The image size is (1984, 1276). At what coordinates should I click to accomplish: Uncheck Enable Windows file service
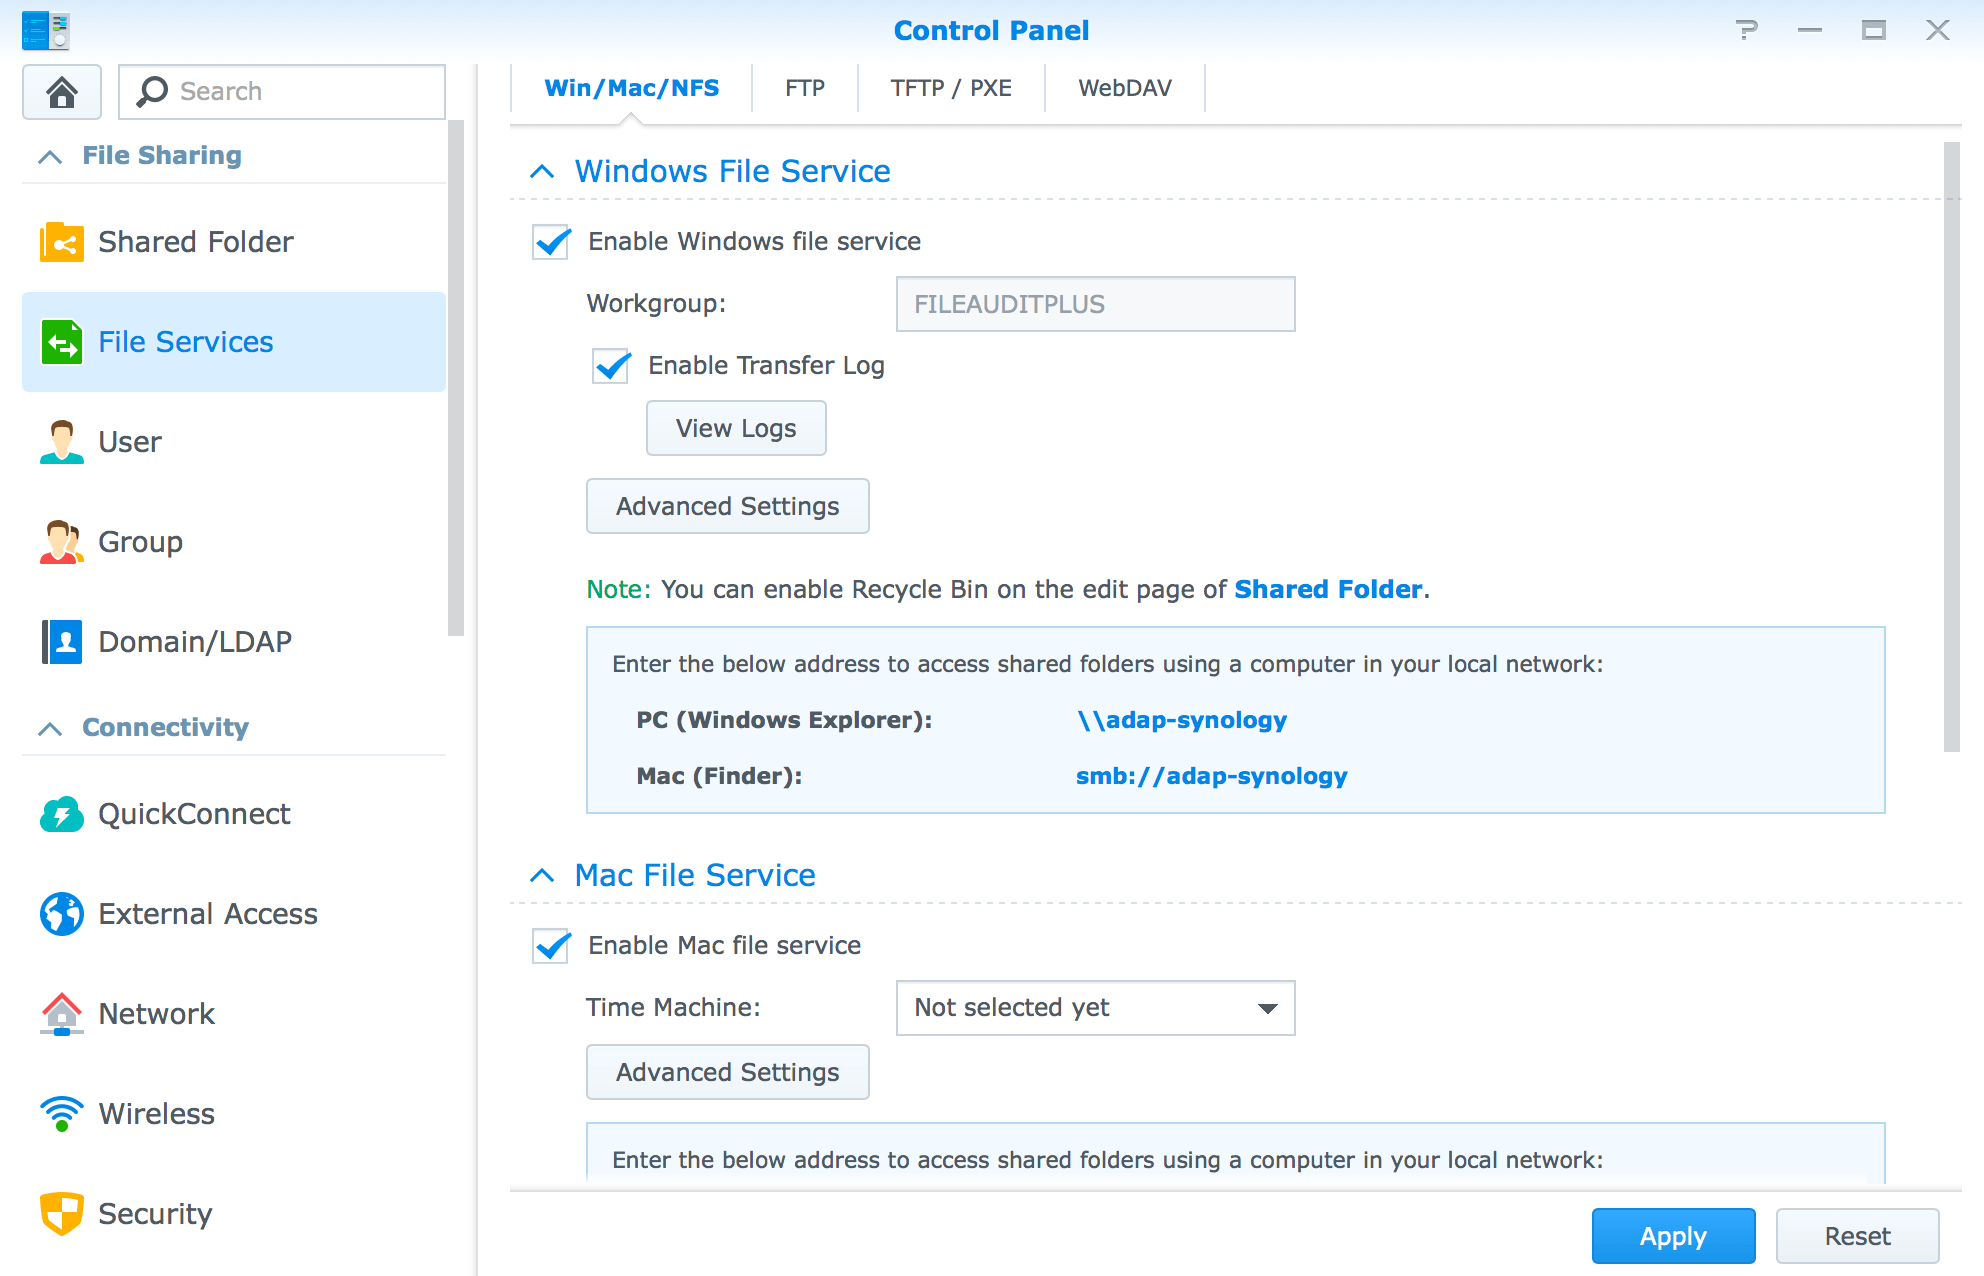[x=552, y=242]
